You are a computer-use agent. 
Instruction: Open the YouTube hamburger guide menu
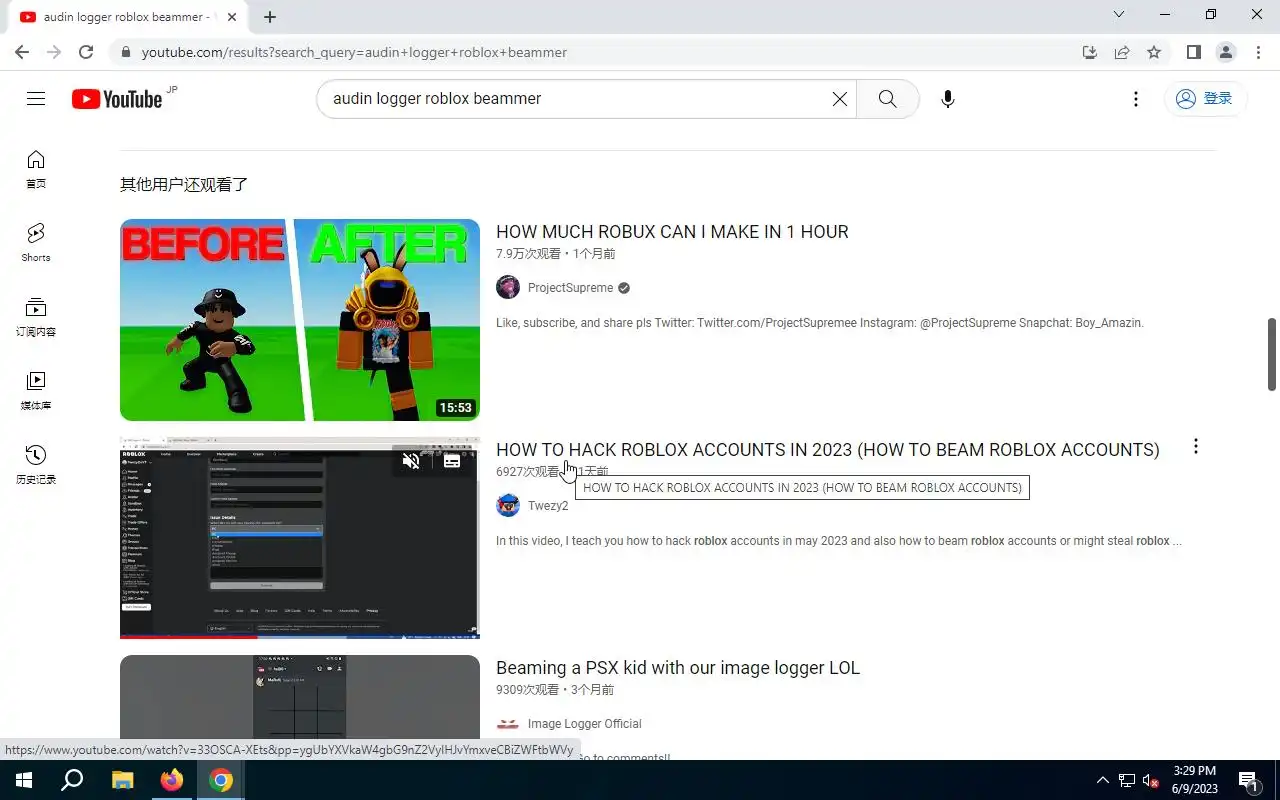click(36, 98)
